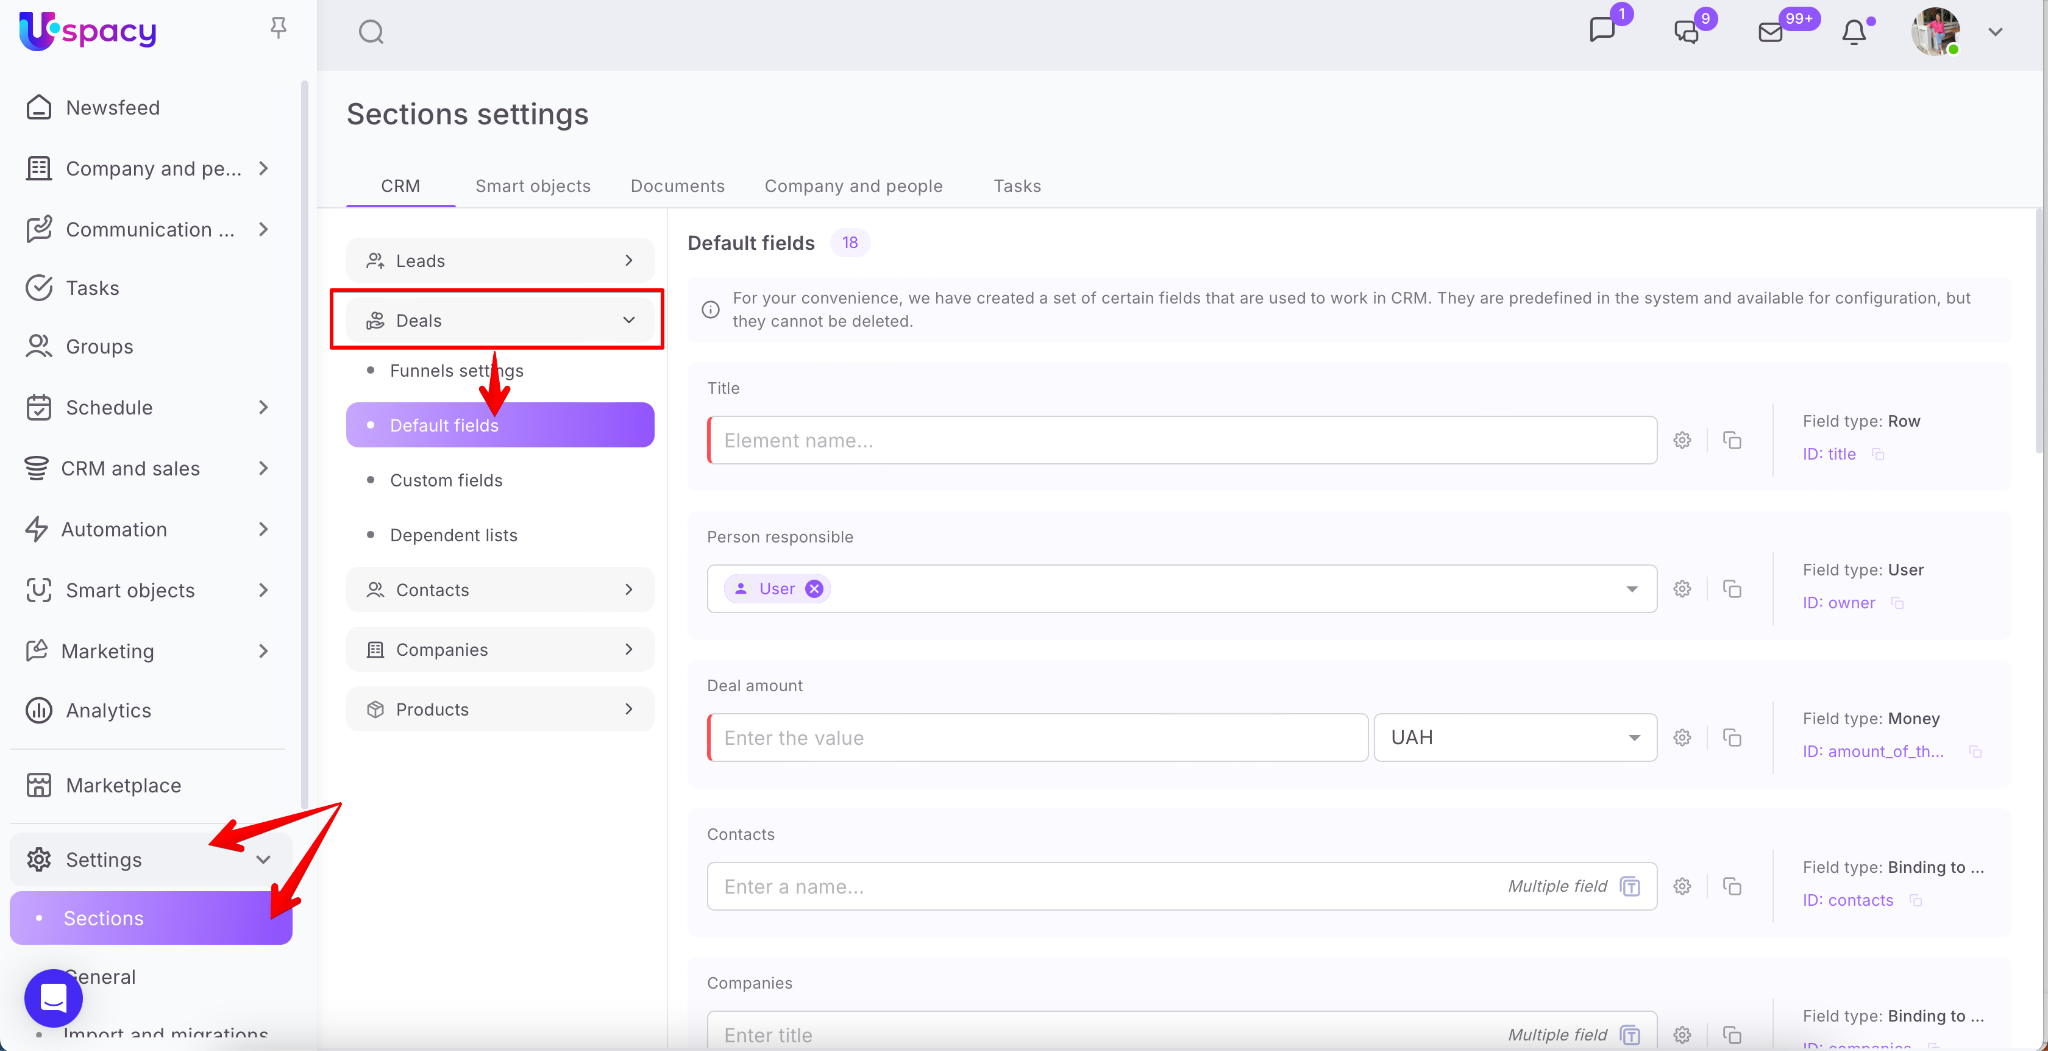The image size is (2048, 1051).
Task: Toggle Multiple field icon for Contacts
Action: 1630,886
